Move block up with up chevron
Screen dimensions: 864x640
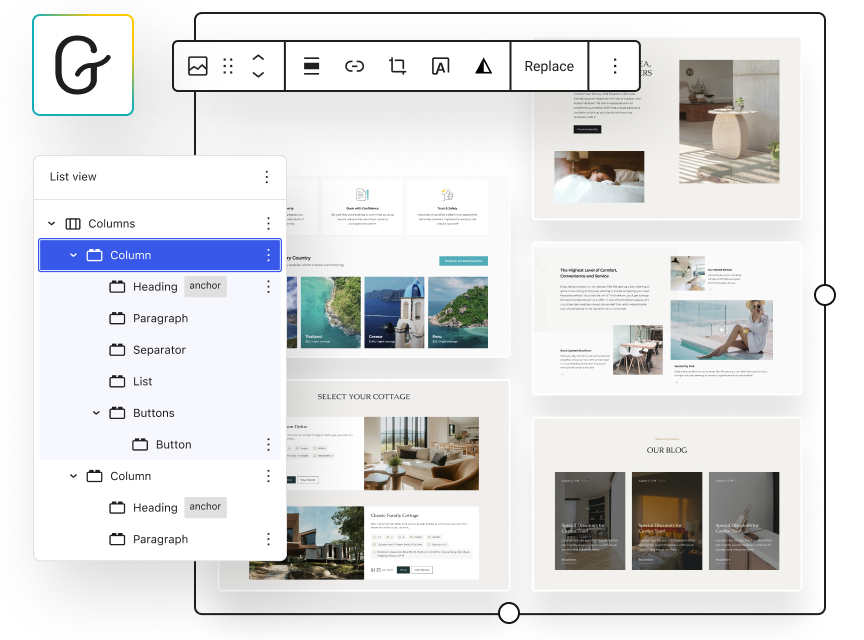258,57
